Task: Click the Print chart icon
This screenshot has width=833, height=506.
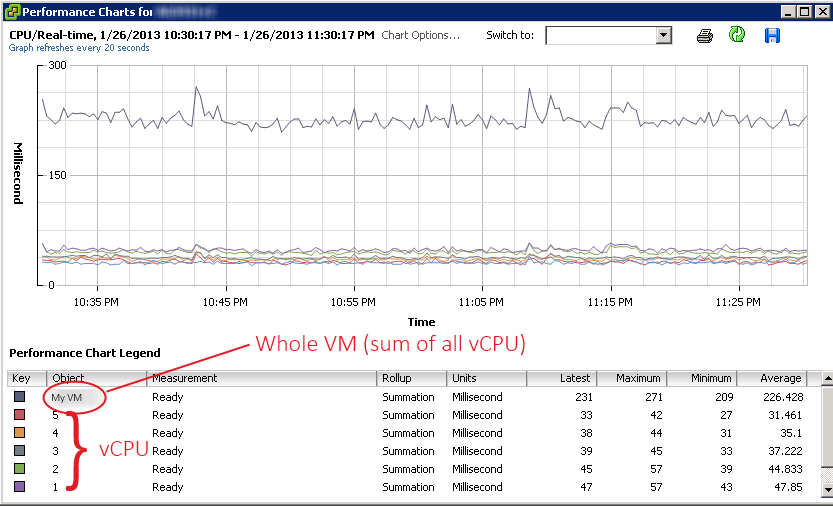Action: [x=705, y=36]
